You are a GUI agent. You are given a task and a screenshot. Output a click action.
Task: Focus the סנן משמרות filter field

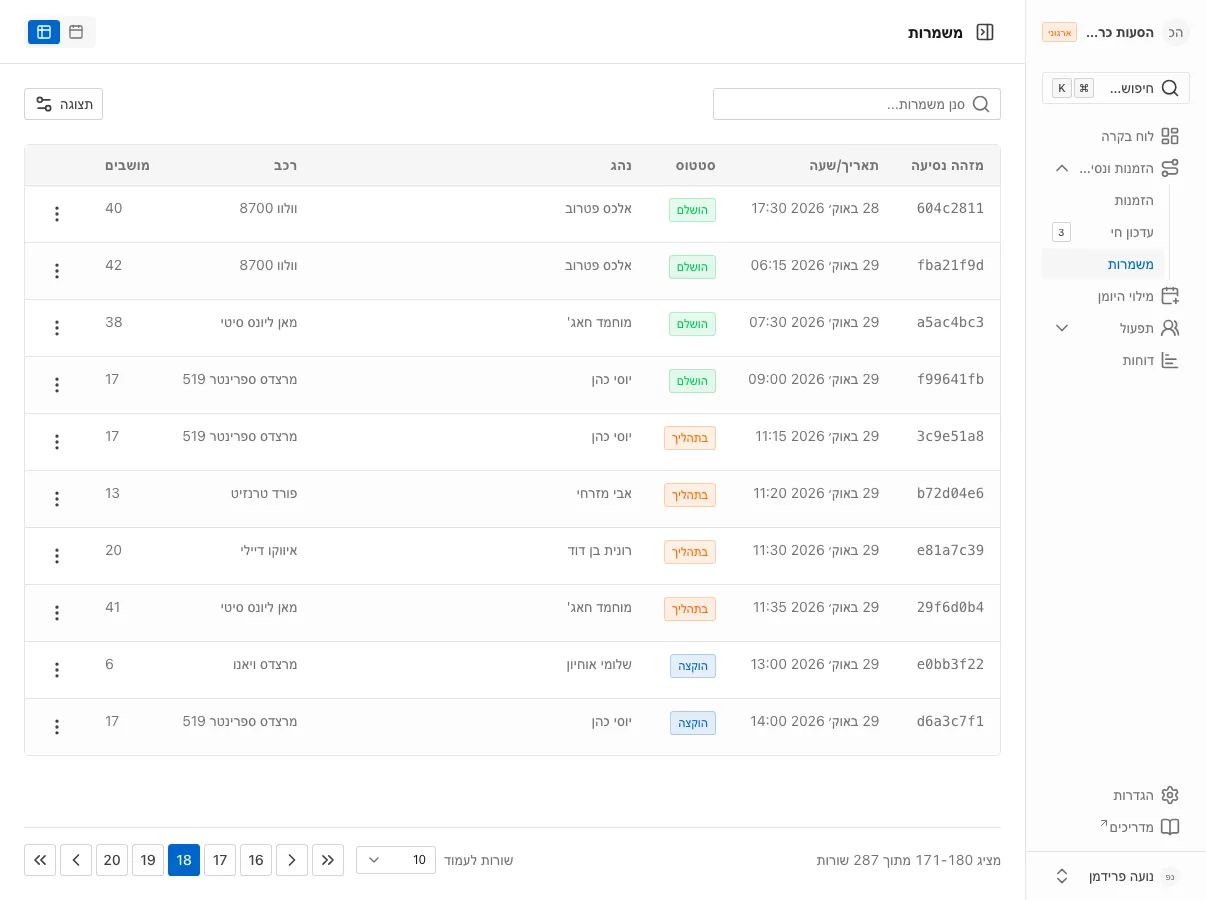click(x=857, y=104)
